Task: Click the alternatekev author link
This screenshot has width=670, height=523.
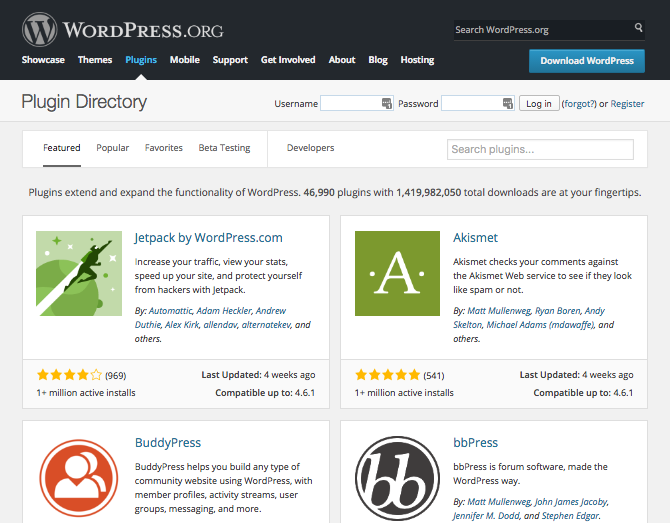Action: pyautogui.click(x=266, y=325)
